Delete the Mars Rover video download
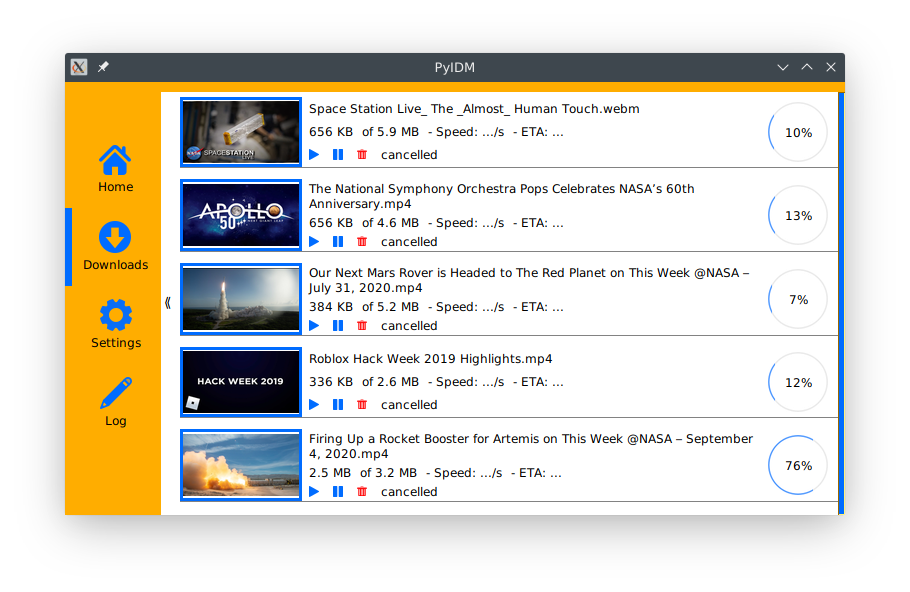 (x=362, y=326)
